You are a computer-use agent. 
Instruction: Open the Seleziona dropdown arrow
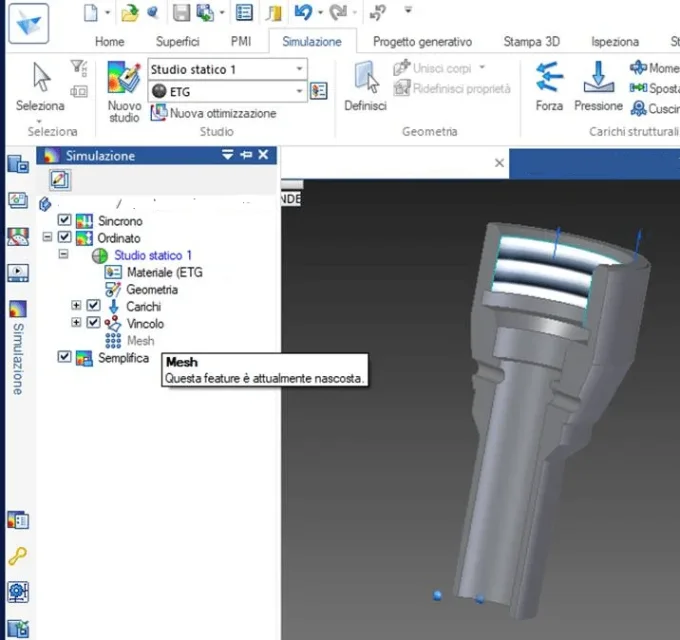click(x=39, y=121)
